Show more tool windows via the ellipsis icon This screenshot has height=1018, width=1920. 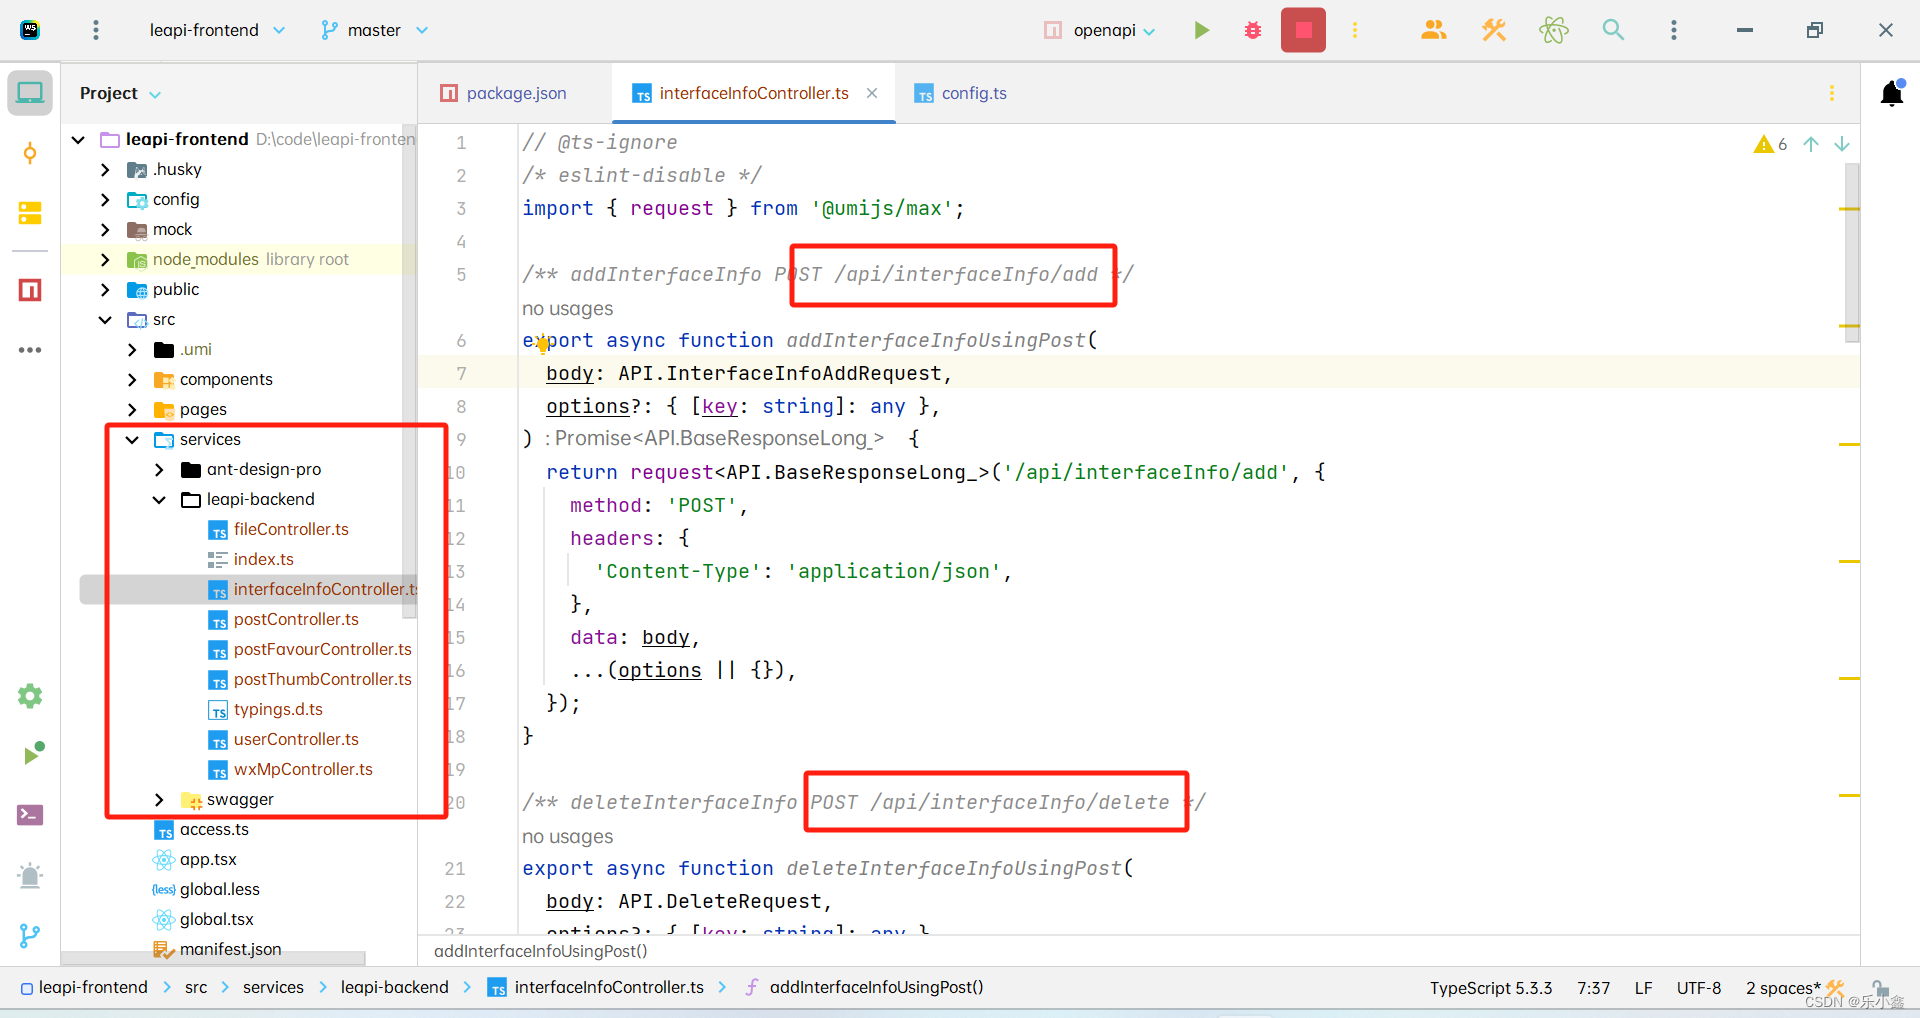pyautogui.click(x=30, y=350)
